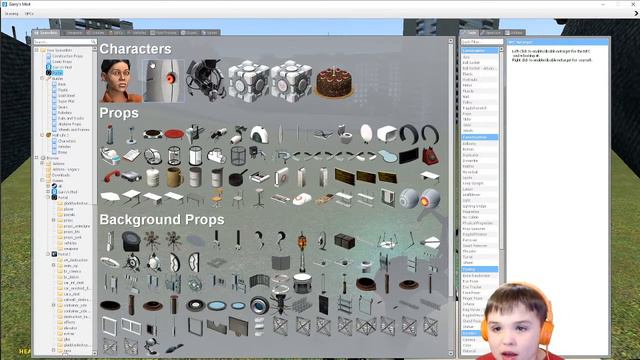This screenshot has width=640, height=360.
Task: Collapse the Portal 2 games tree node
Action: [48, 254]
